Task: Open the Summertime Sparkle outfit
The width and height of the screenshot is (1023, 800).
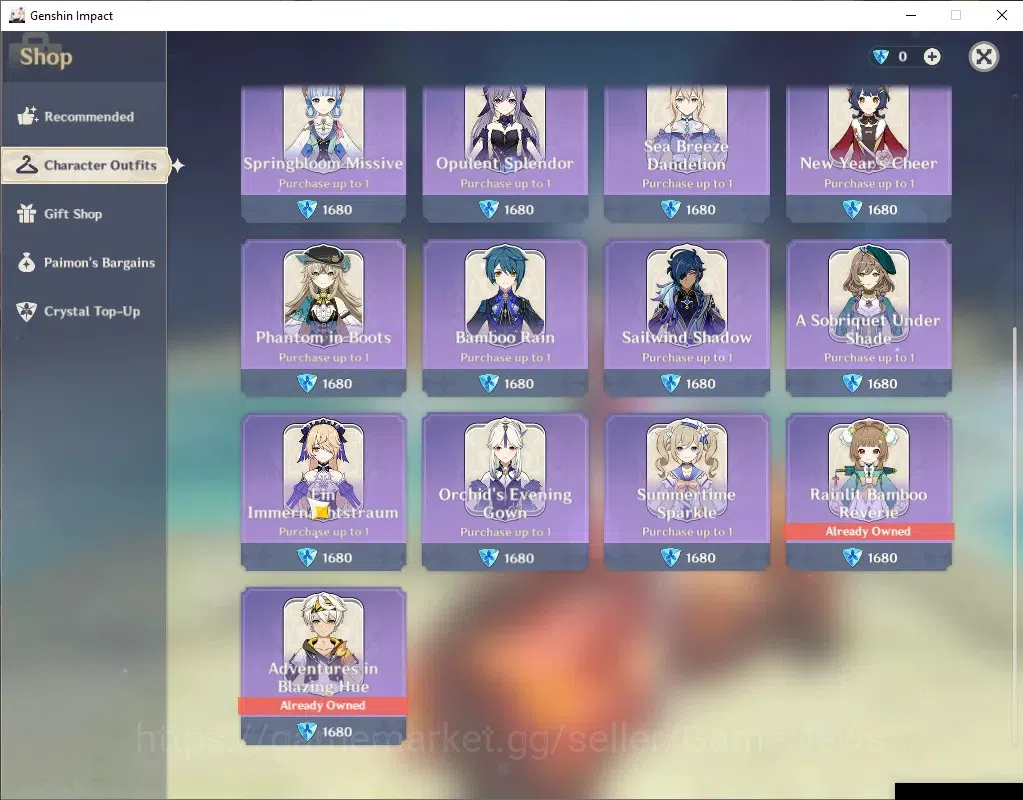Action: pos(686,492)
